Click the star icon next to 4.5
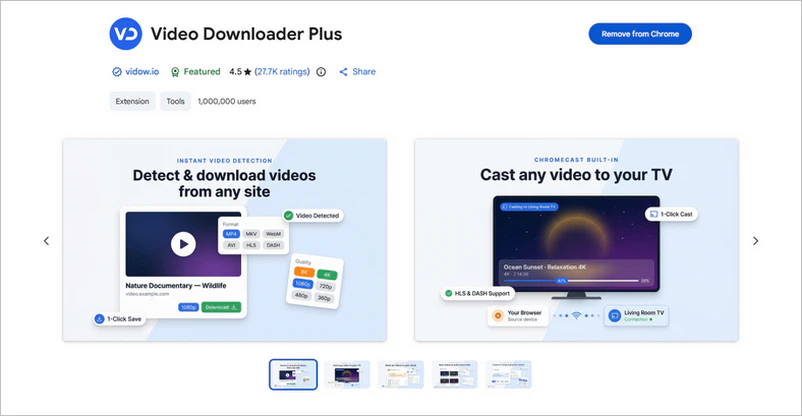 click(248, 72)
